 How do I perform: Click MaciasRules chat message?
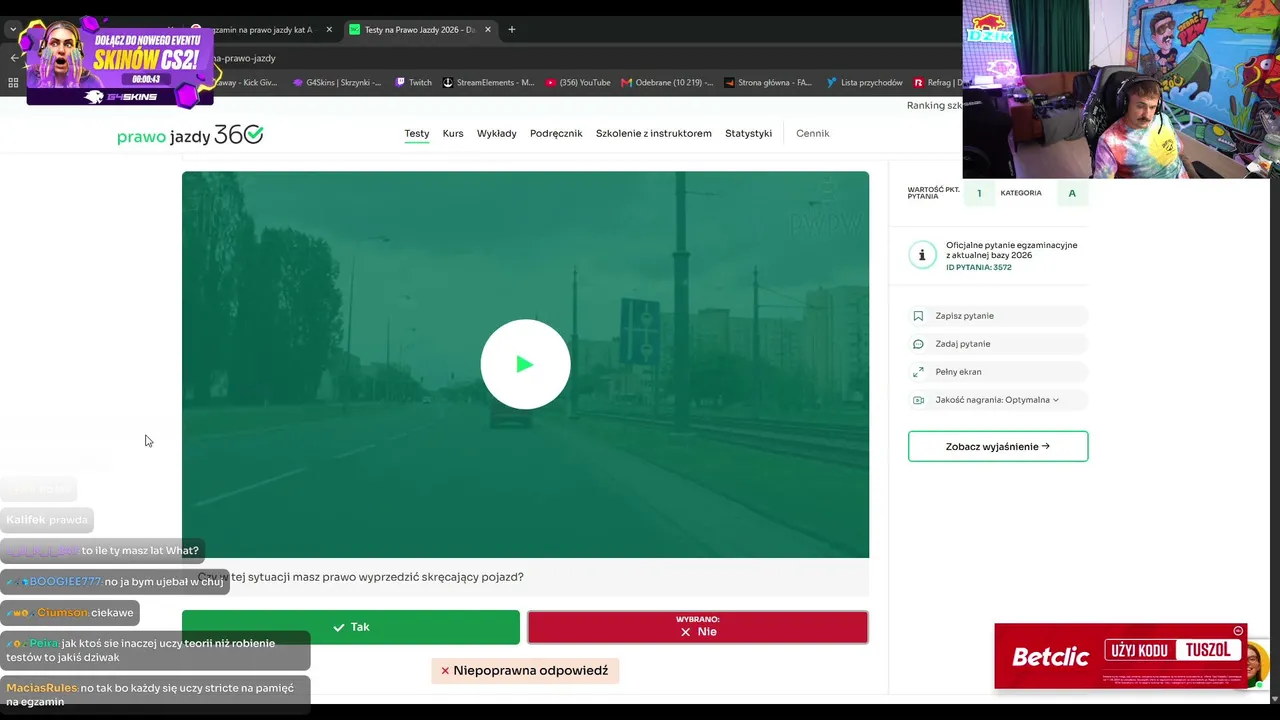point(155,695)
